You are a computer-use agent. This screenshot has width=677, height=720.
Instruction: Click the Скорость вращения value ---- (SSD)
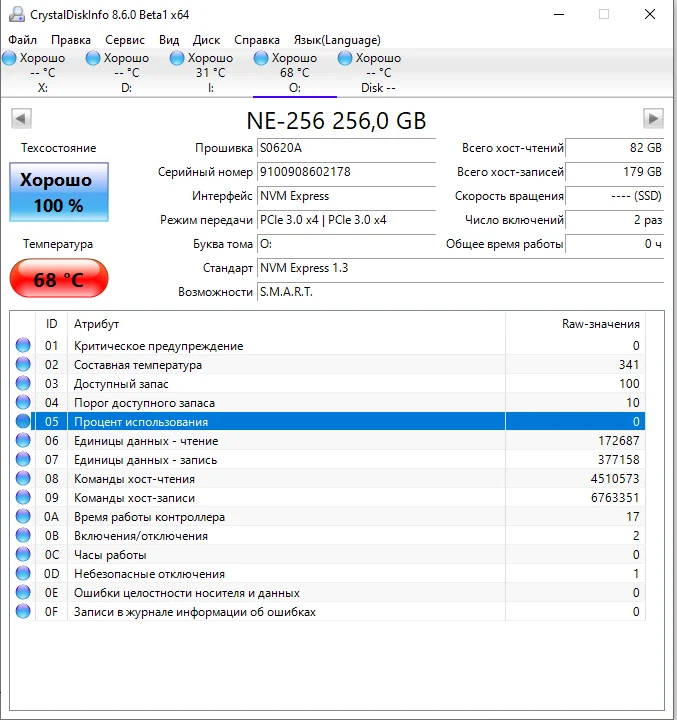tap(615, 196)
